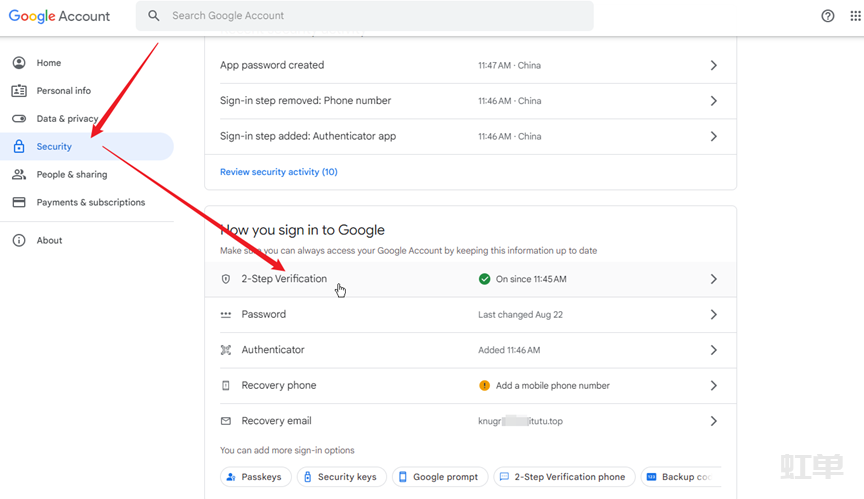Click the People & sharing icon

pos(19,175)
